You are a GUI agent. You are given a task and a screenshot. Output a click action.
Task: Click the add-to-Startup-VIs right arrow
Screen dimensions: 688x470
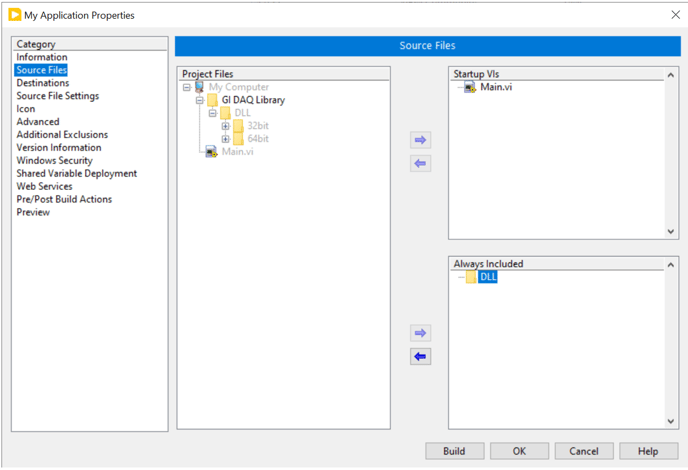pos(421,141)
